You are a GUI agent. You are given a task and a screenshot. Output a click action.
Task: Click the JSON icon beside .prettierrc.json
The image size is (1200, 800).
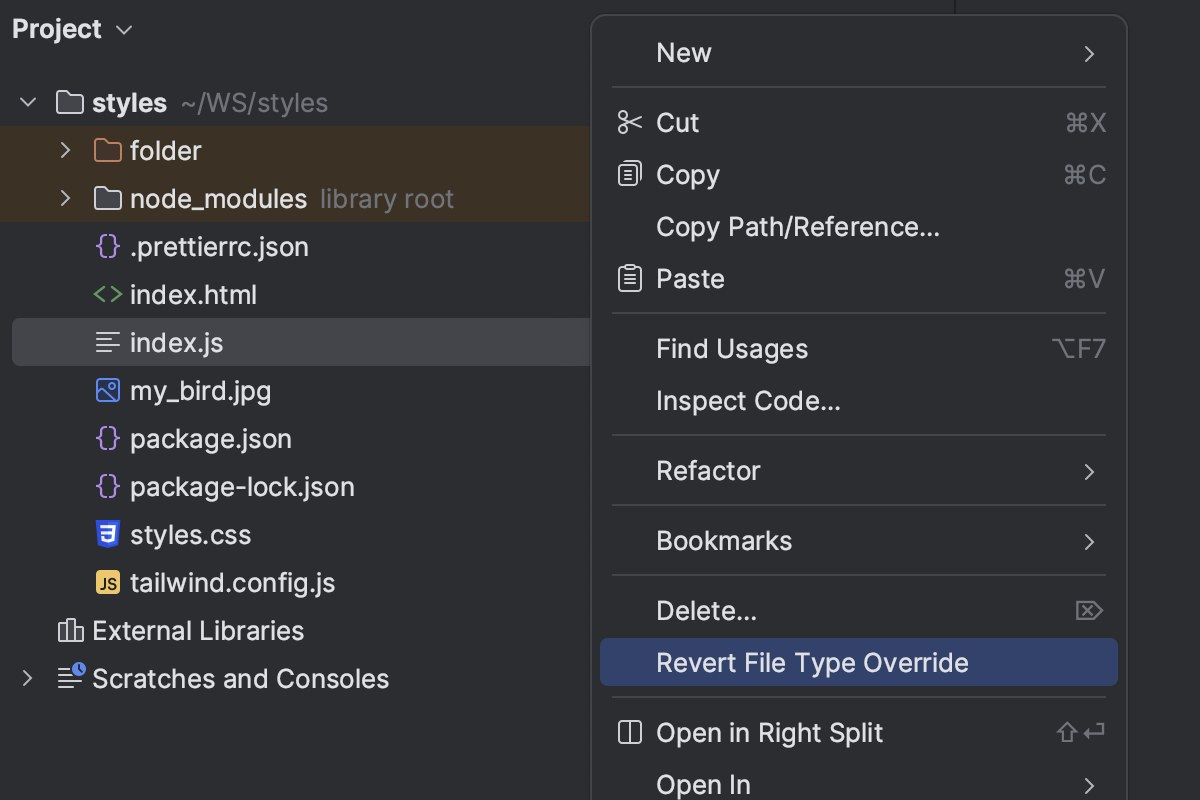point(107,246)
